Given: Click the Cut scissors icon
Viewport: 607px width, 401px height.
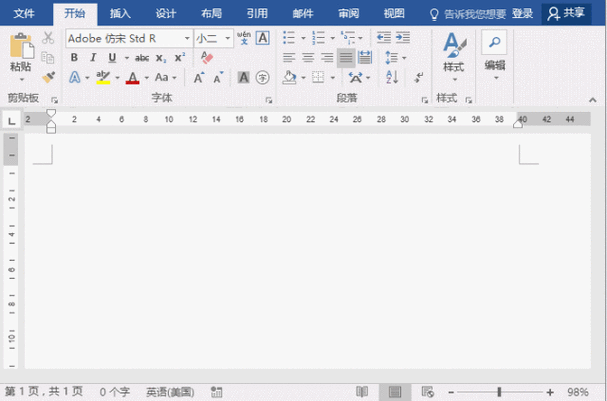Looking at the screenshot, I should [48, 38].
